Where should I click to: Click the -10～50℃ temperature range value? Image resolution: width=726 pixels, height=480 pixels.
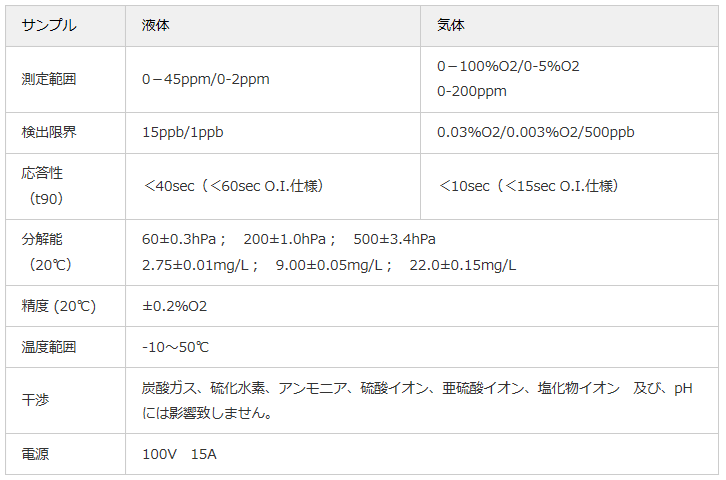175,347
